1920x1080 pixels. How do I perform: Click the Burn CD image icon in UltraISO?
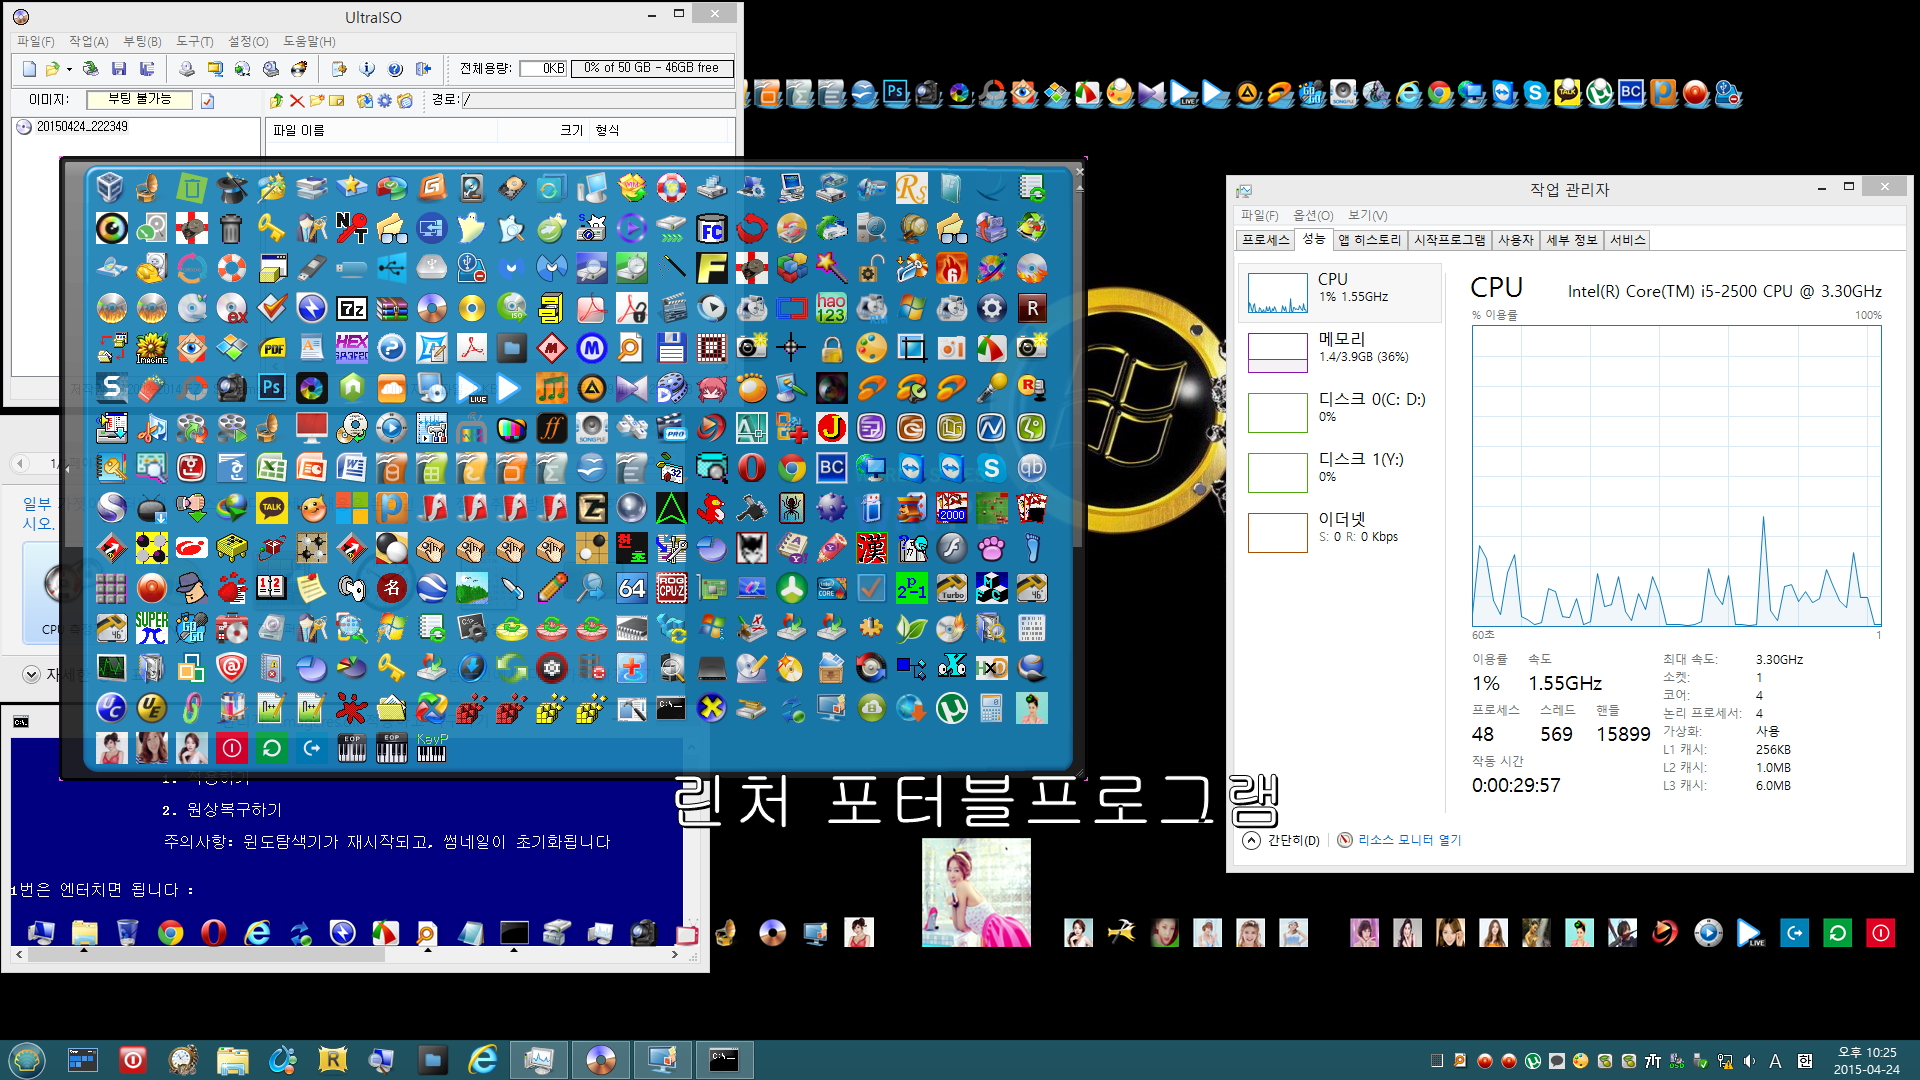coord(298,69)
